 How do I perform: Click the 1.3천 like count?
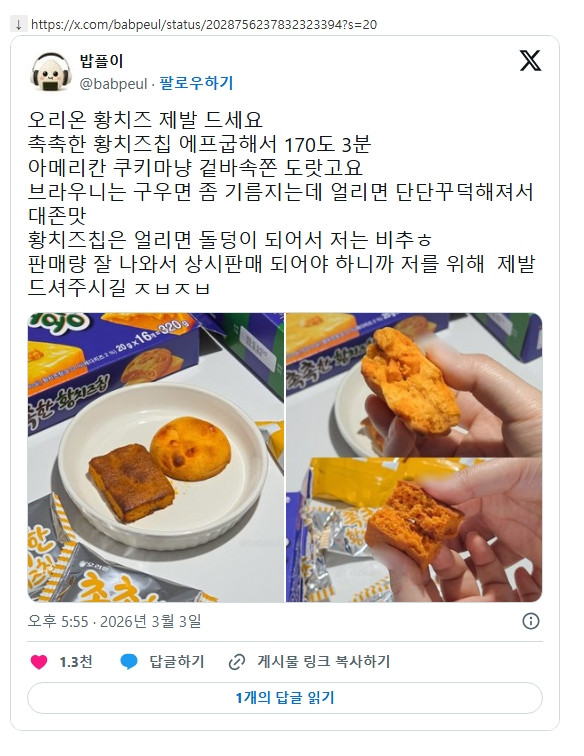[76, 662]
